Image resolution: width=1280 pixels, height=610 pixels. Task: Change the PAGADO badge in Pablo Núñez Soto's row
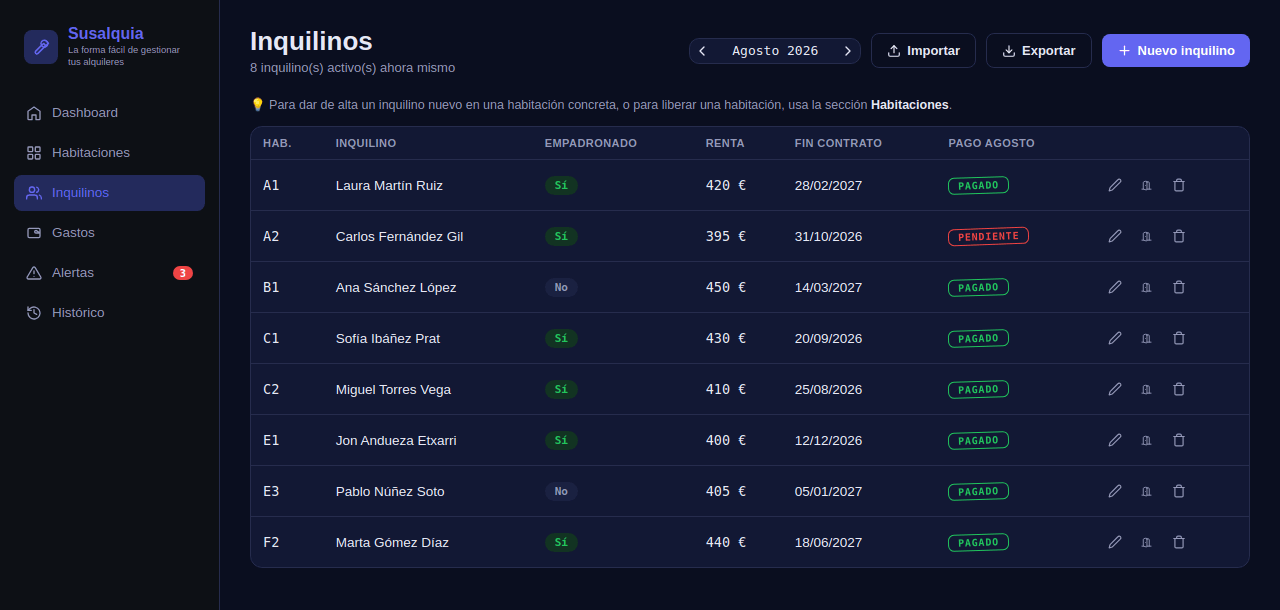pyautogui.click(x=978, y=491)
